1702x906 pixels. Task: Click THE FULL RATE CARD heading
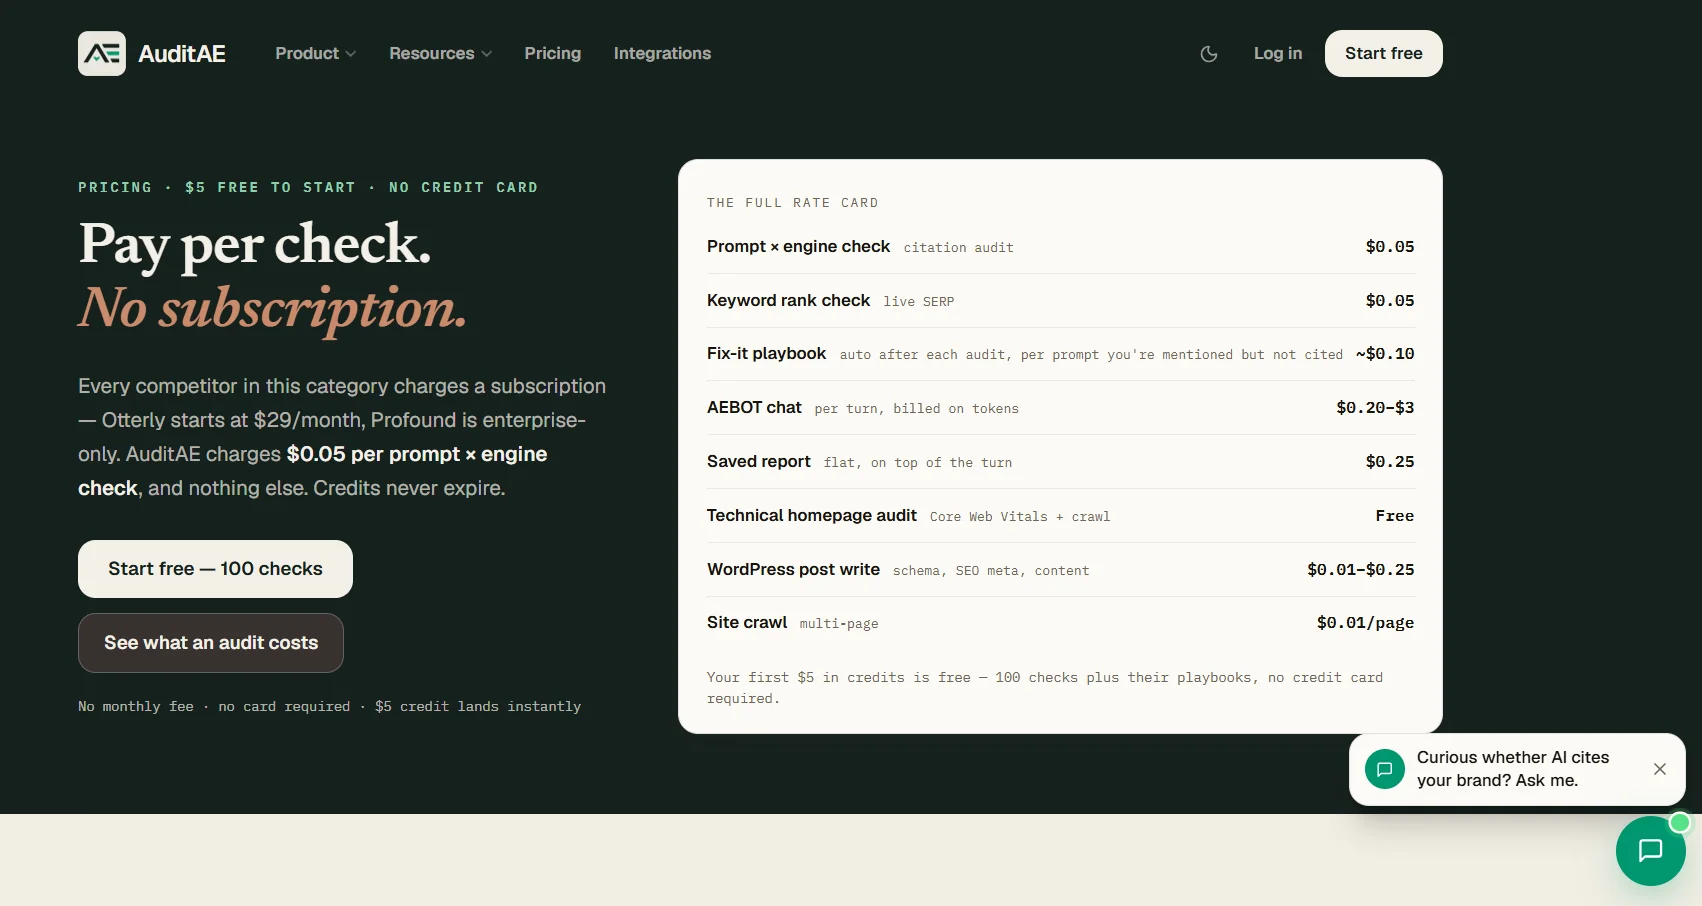[793, 203]
